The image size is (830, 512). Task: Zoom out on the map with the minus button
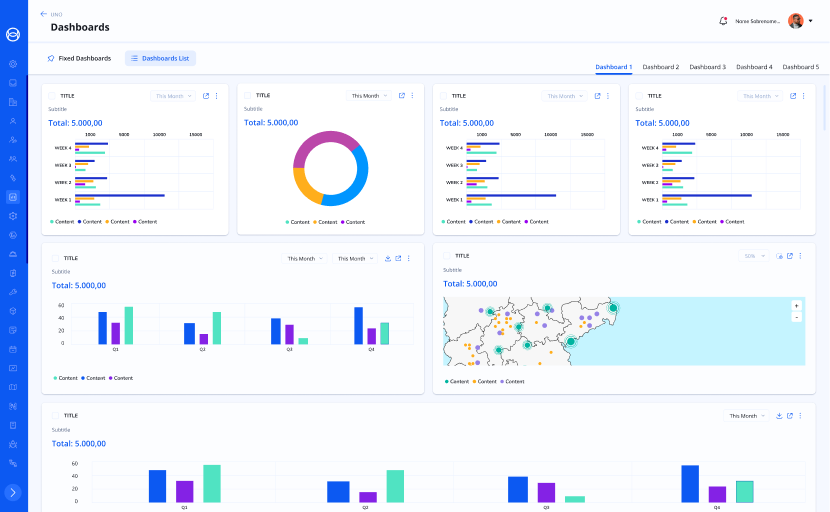pyautogui.click(x=796, y=317)
